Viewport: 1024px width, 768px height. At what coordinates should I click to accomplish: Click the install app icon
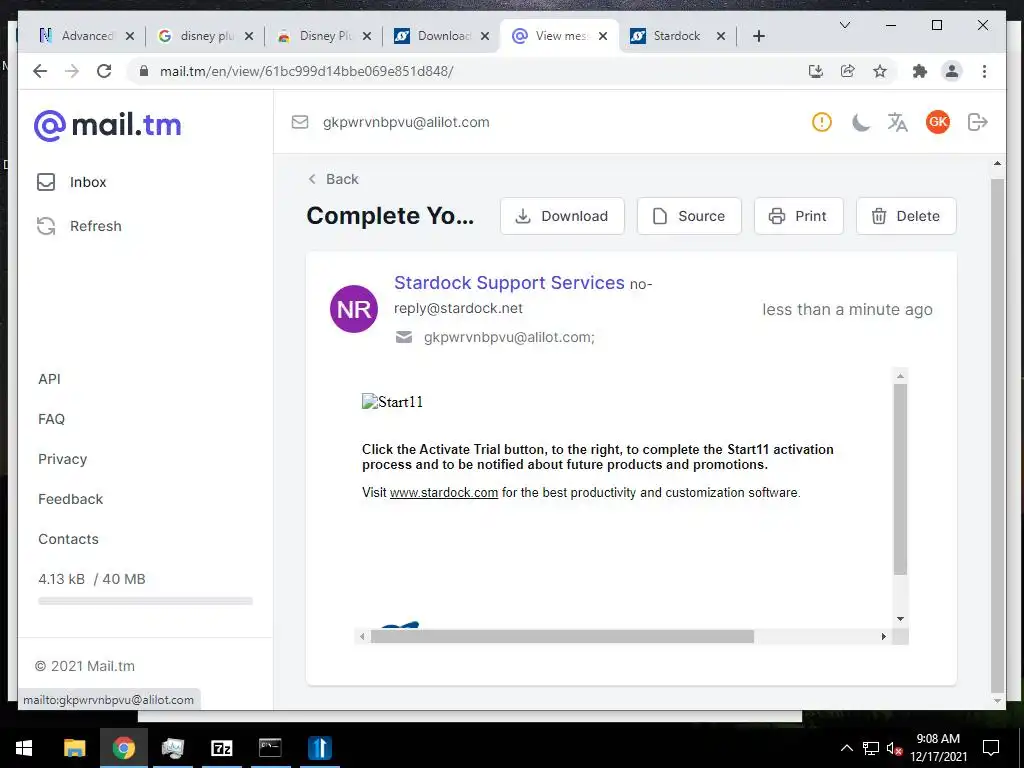click(x=816, y=71)
